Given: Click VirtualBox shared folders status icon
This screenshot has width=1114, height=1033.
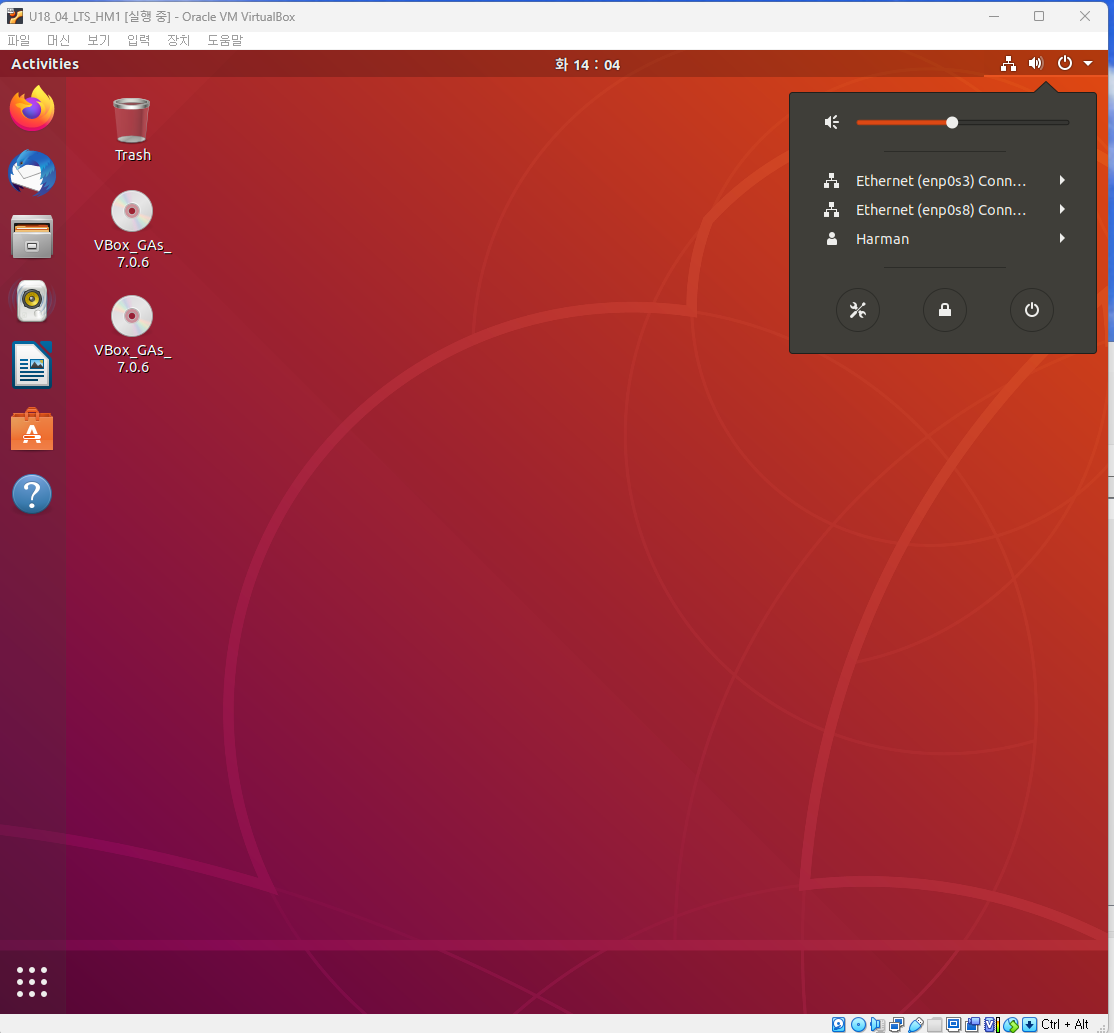Looking at the screenshot, I should pos(934,1024).
